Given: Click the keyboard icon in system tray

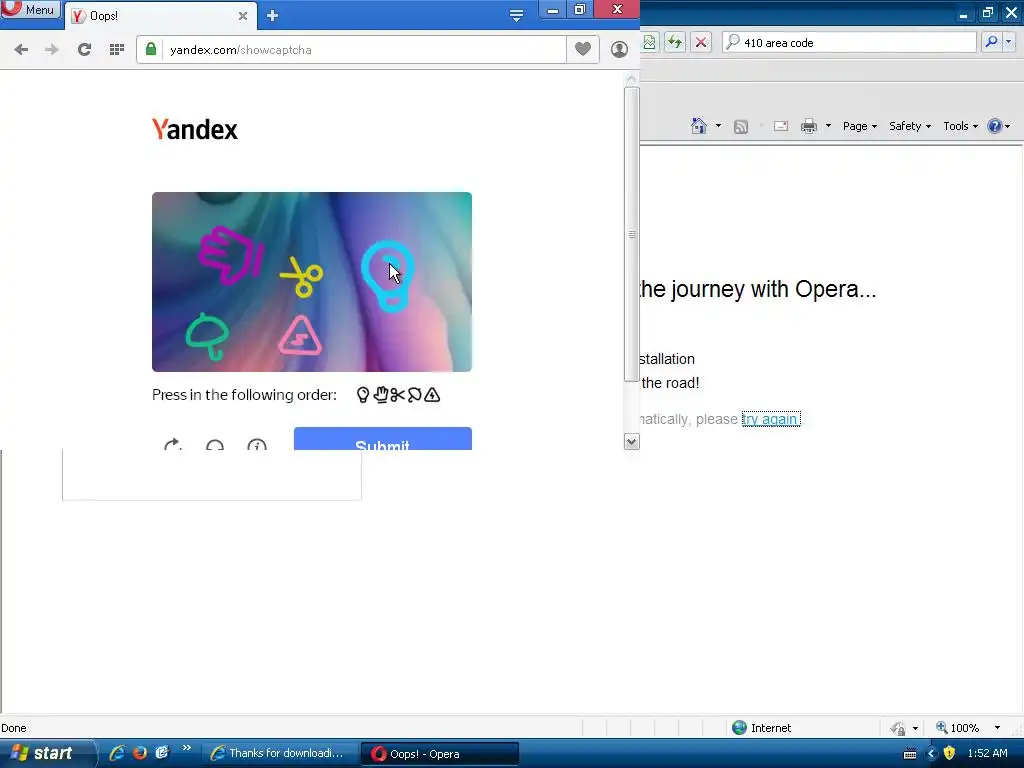Looking at the screenshot, I should point(910,754).
